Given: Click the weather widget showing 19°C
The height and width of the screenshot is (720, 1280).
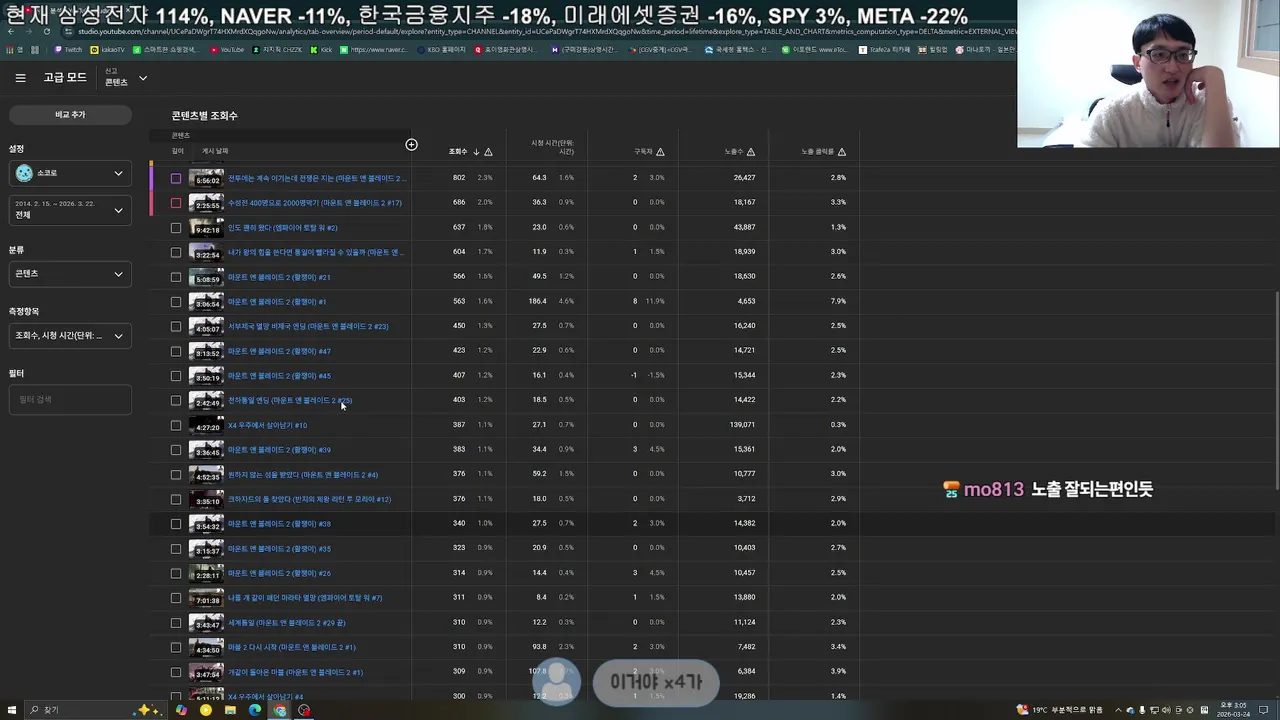Looking at the screenshot, I should (x=1059, y=710).
